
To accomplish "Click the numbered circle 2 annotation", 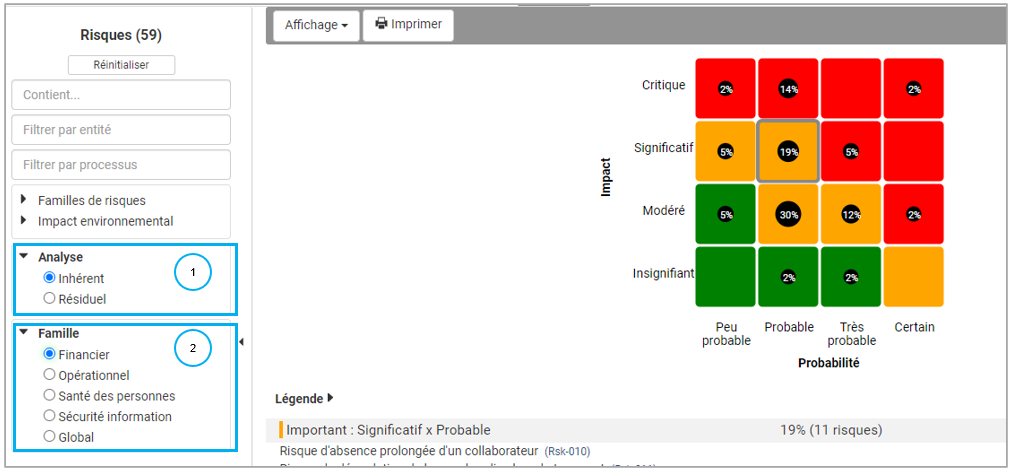I will pos(193,348).
